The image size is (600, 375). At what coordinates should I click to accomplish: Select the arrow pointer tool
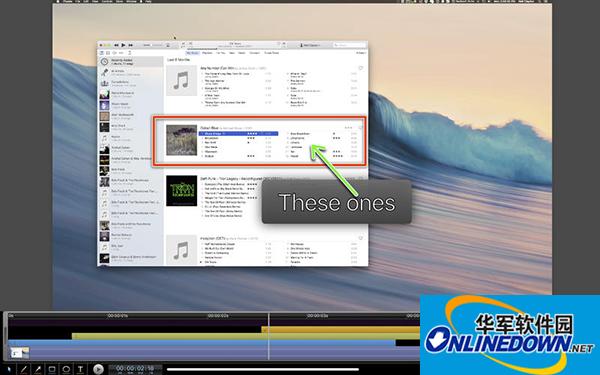click(x=9, y=370)
